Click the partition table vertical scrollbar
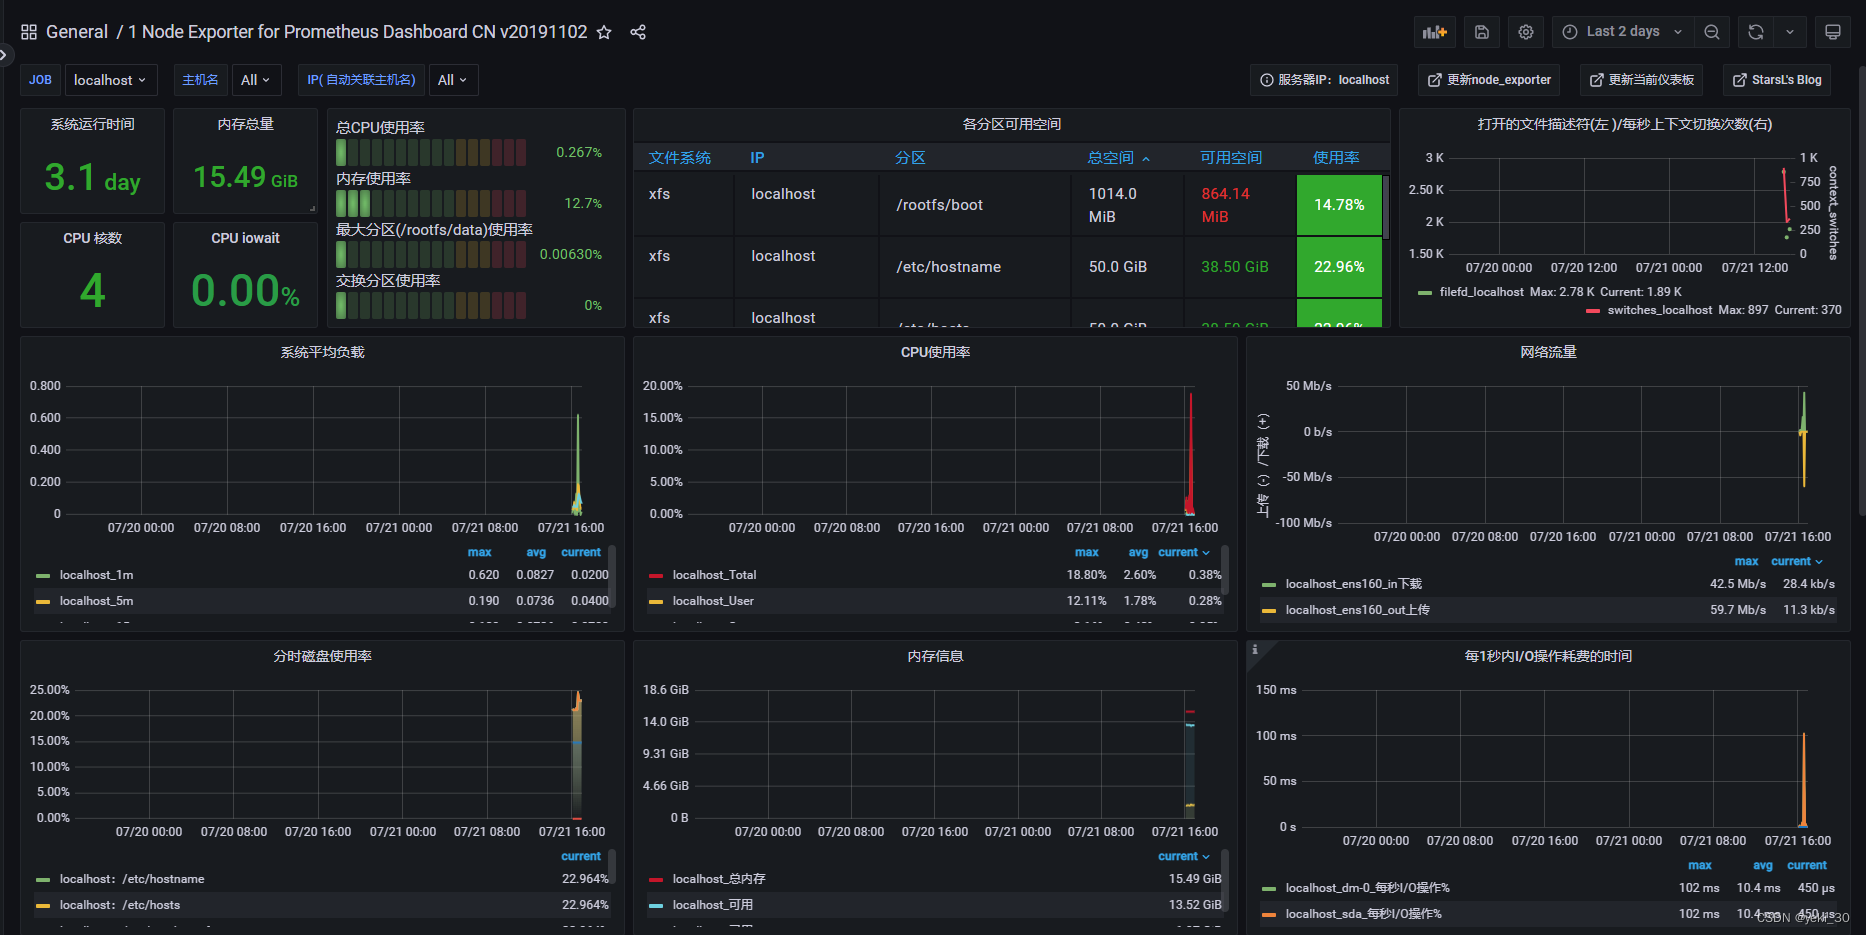 [x=1386, y=206]
